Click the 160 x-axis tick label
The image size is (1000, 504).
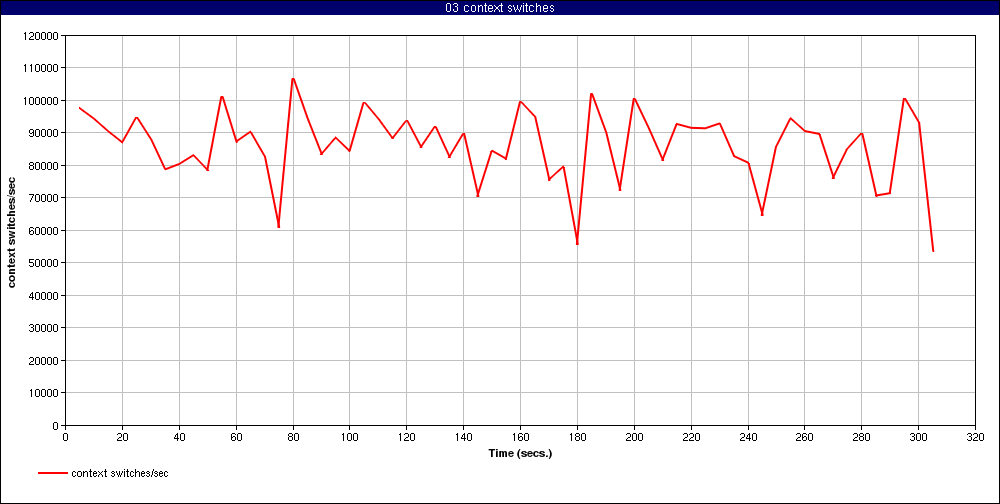pos(520,436)
